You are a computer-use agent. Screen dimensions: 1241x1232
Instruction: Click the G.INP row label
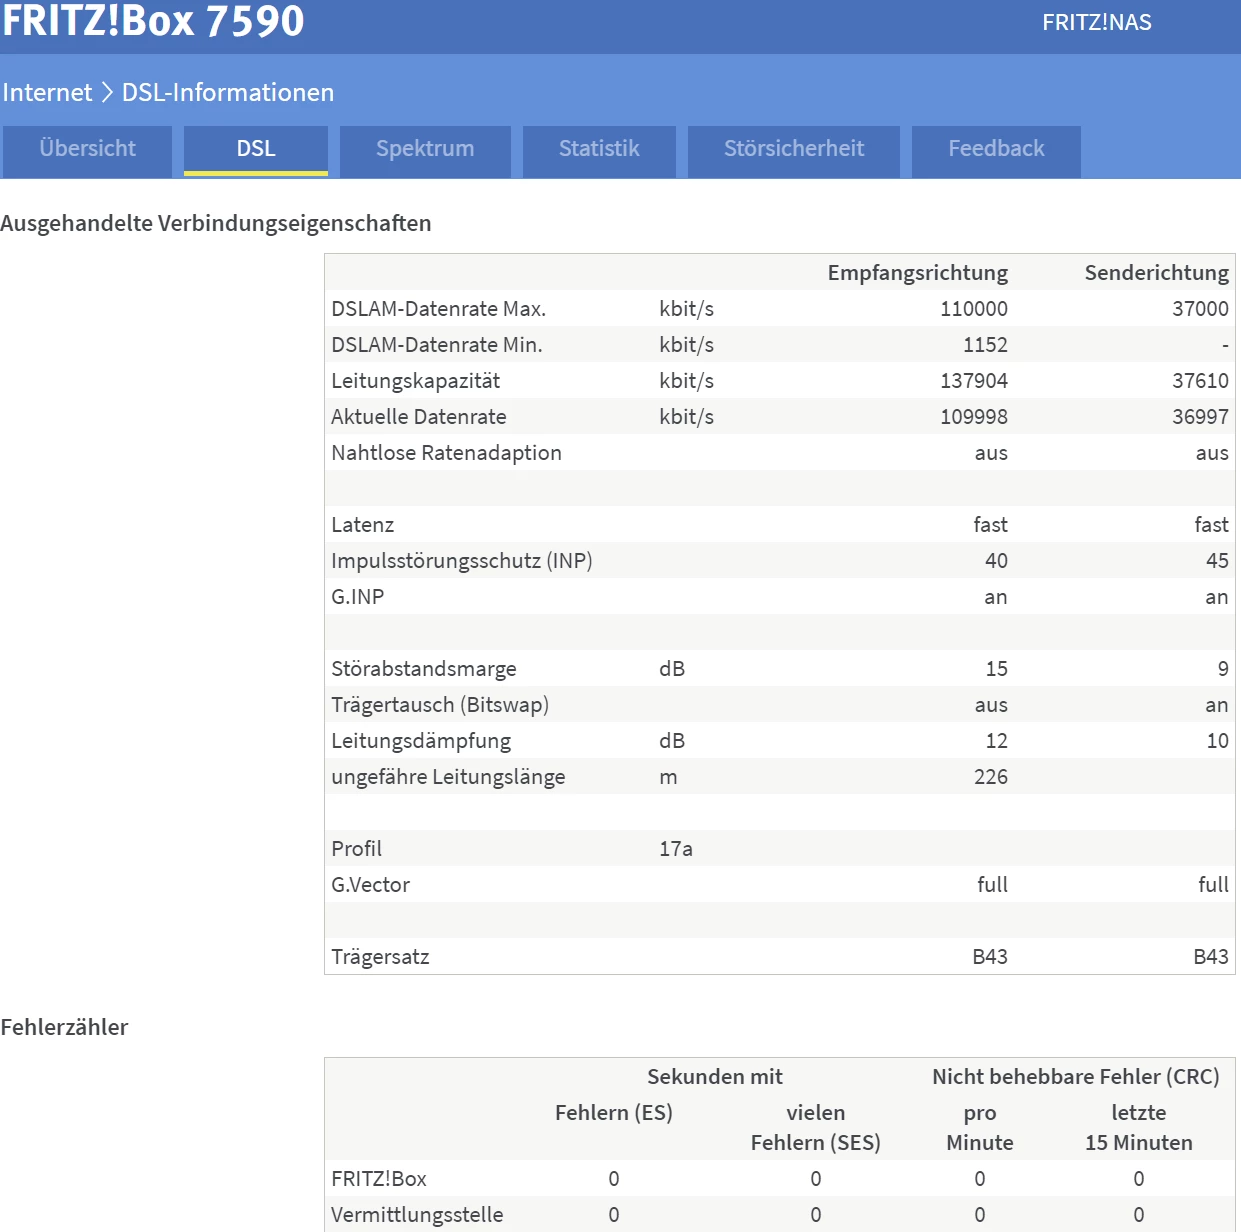[x=357, y=597]
